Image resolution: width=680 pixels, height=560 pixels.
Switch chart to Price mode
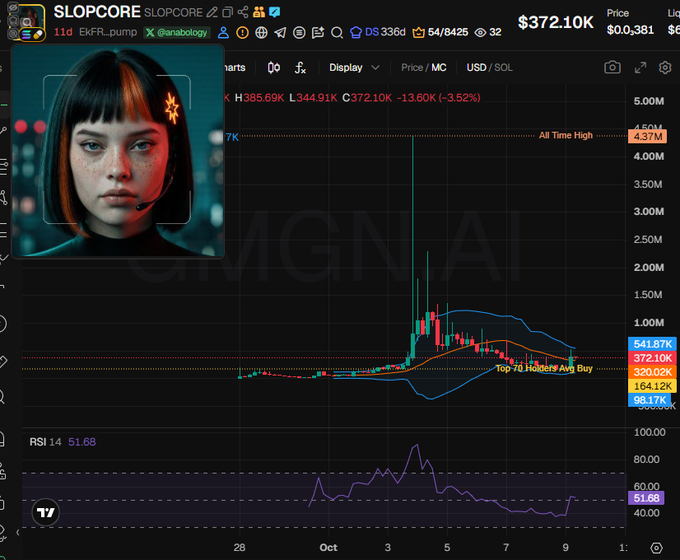[x=412, y=68]
